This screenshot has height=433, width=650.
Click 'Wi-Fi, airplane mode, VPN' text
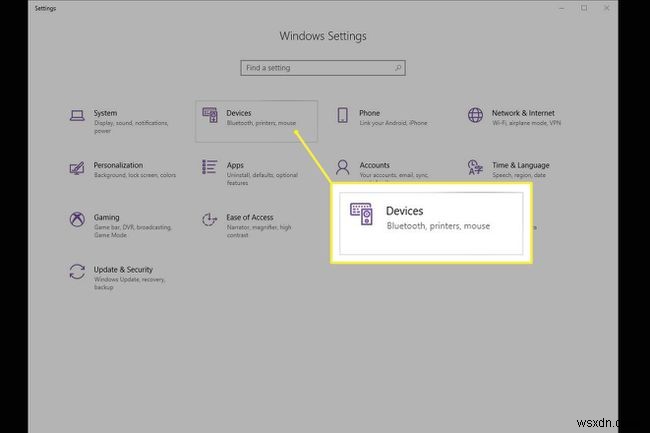coord(526,123)
